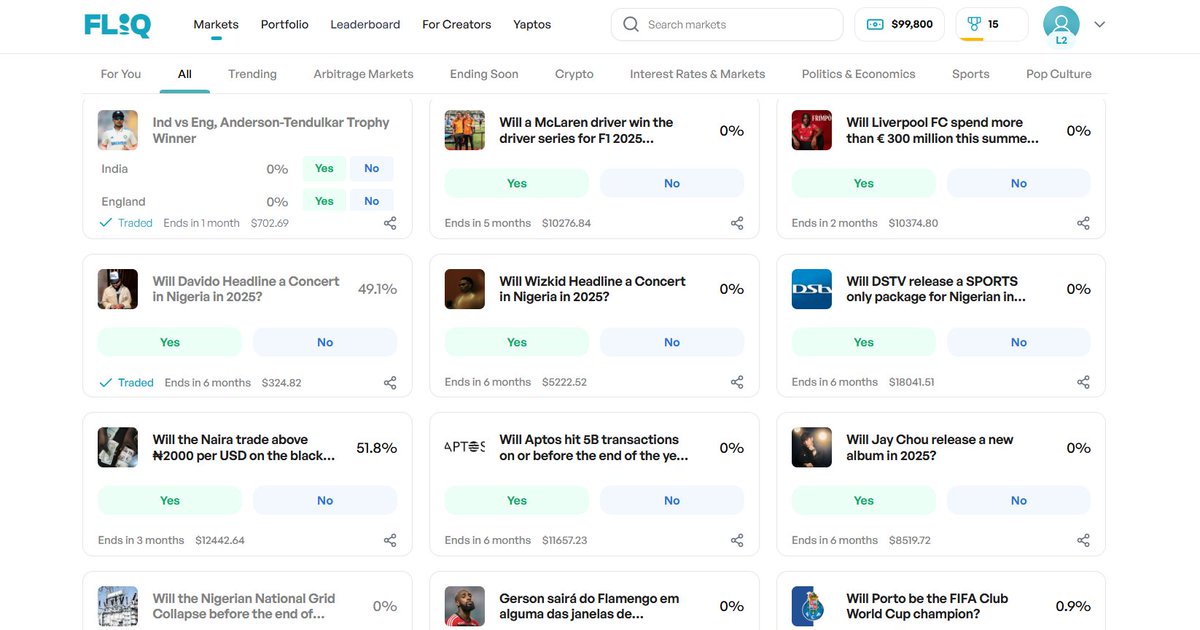The height and width of the screenshot is (630, 1200).
Task: Share the Davido concert market
Action: point(390,382)
